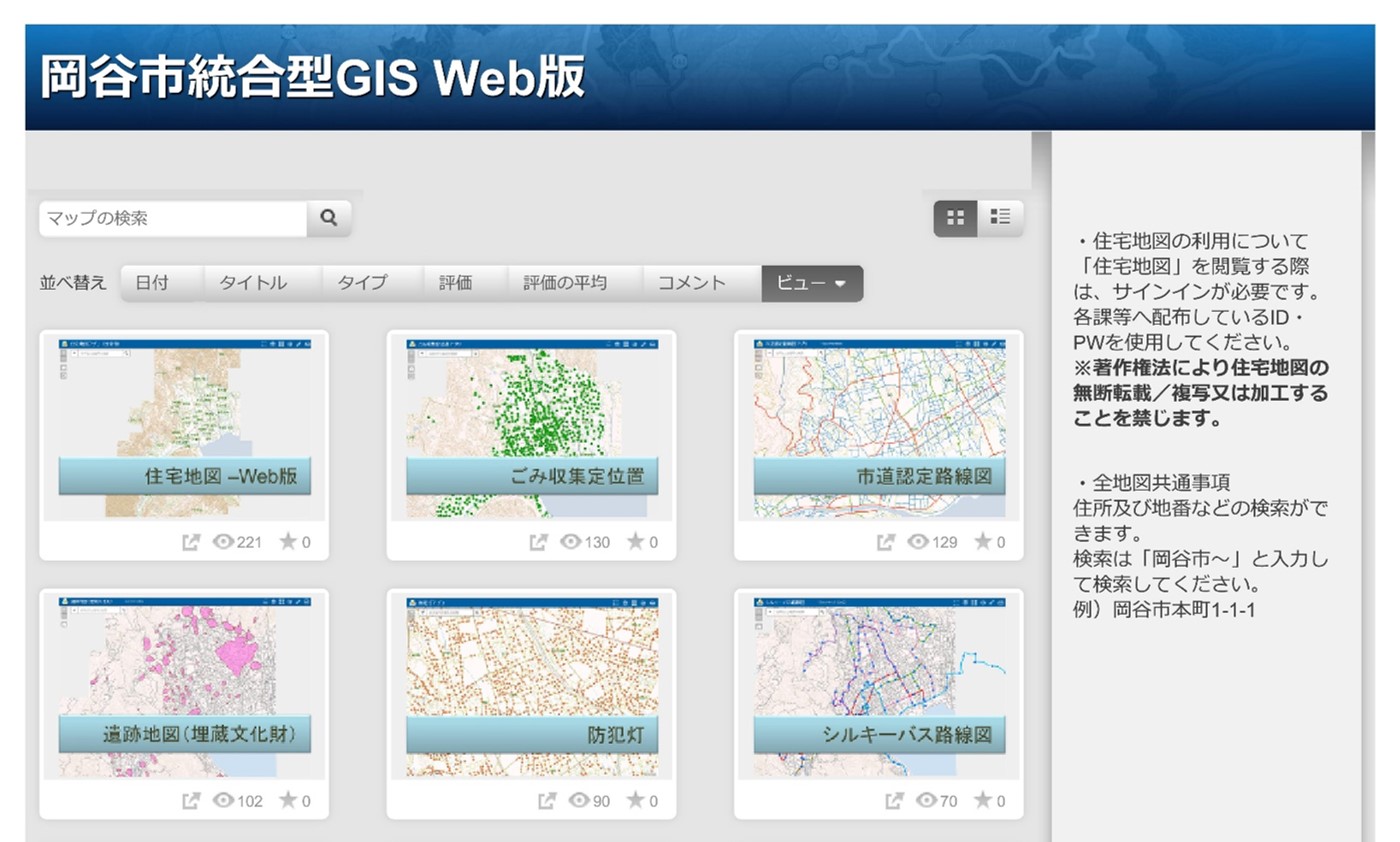This screenshot has height=842, width=1400.
Task: Open 住宅地図 card via external link icon
Action: pyautogui.click(x=190, y=542)
